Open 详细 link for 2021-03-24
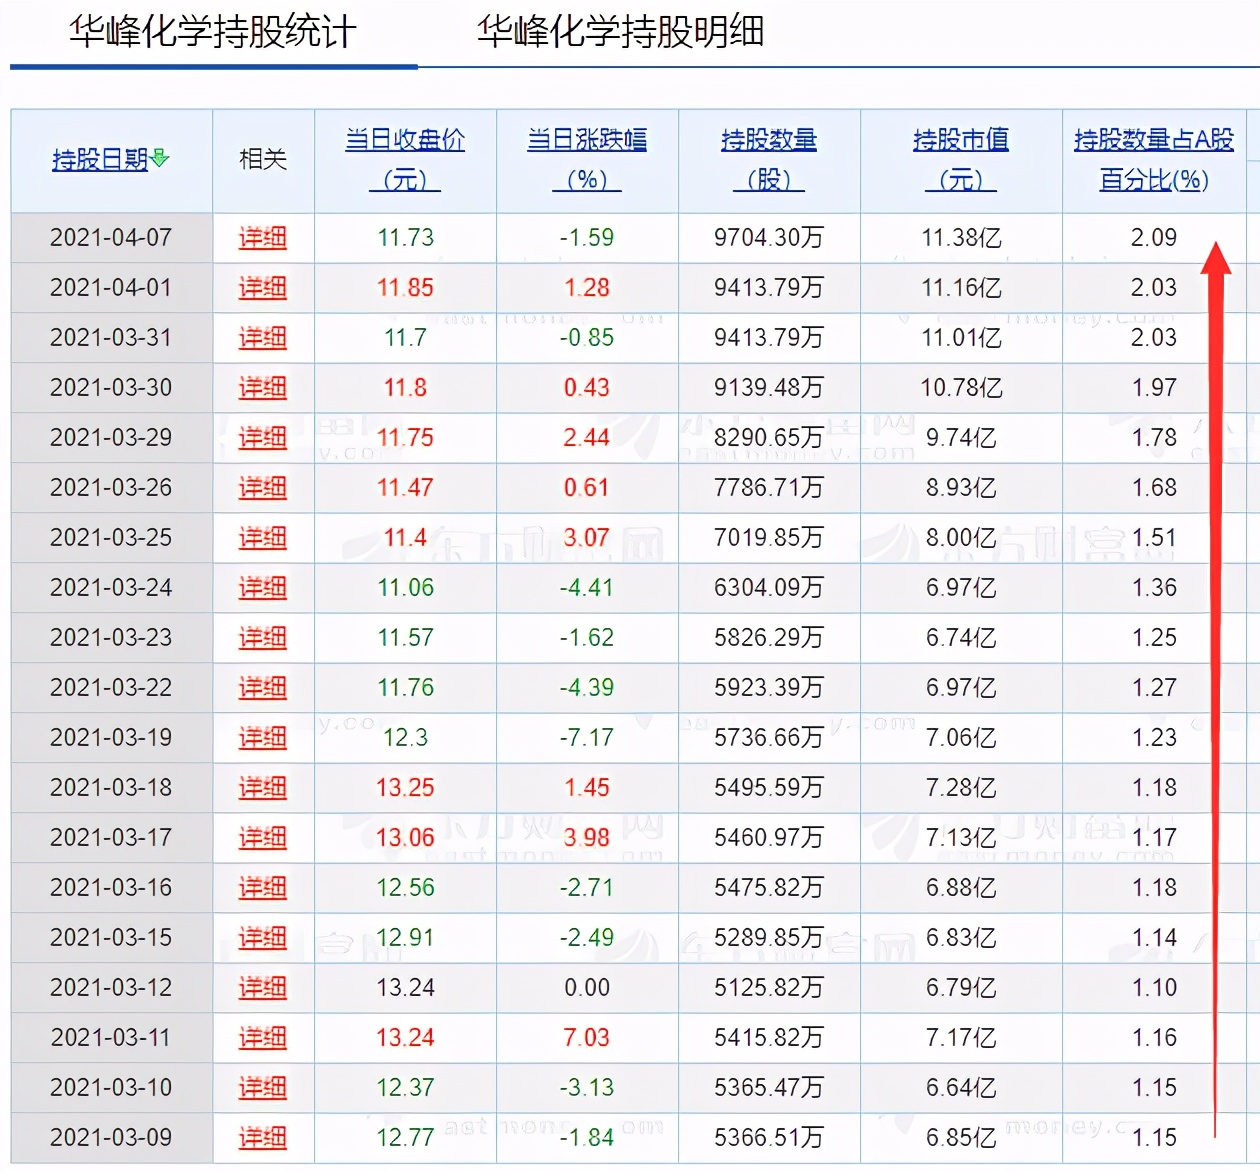 pyautogui.click(x=263, y=588)
